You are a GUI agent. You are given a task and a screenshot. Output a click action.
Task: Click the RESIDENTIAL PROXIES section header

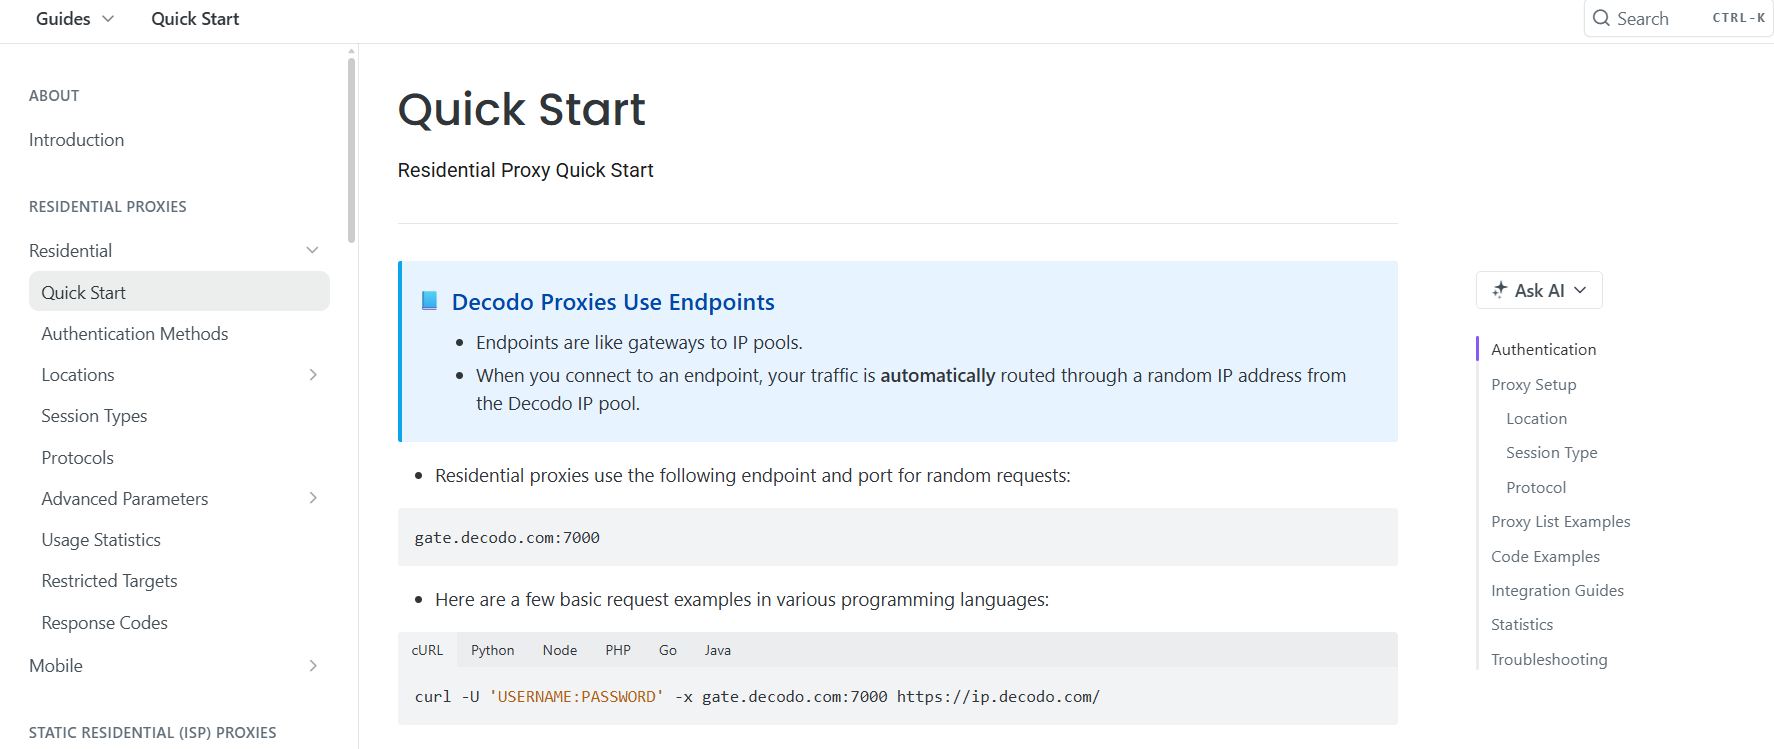(108, 207)
